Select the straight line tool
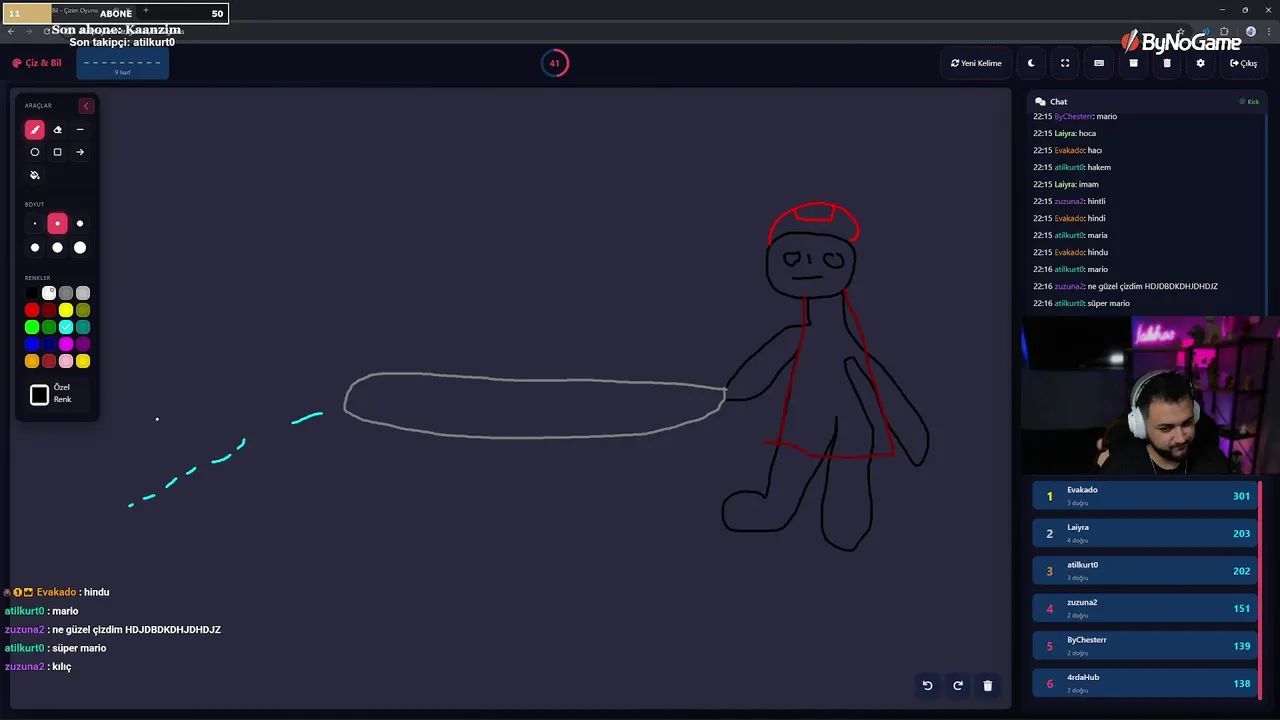 [80, 130]
